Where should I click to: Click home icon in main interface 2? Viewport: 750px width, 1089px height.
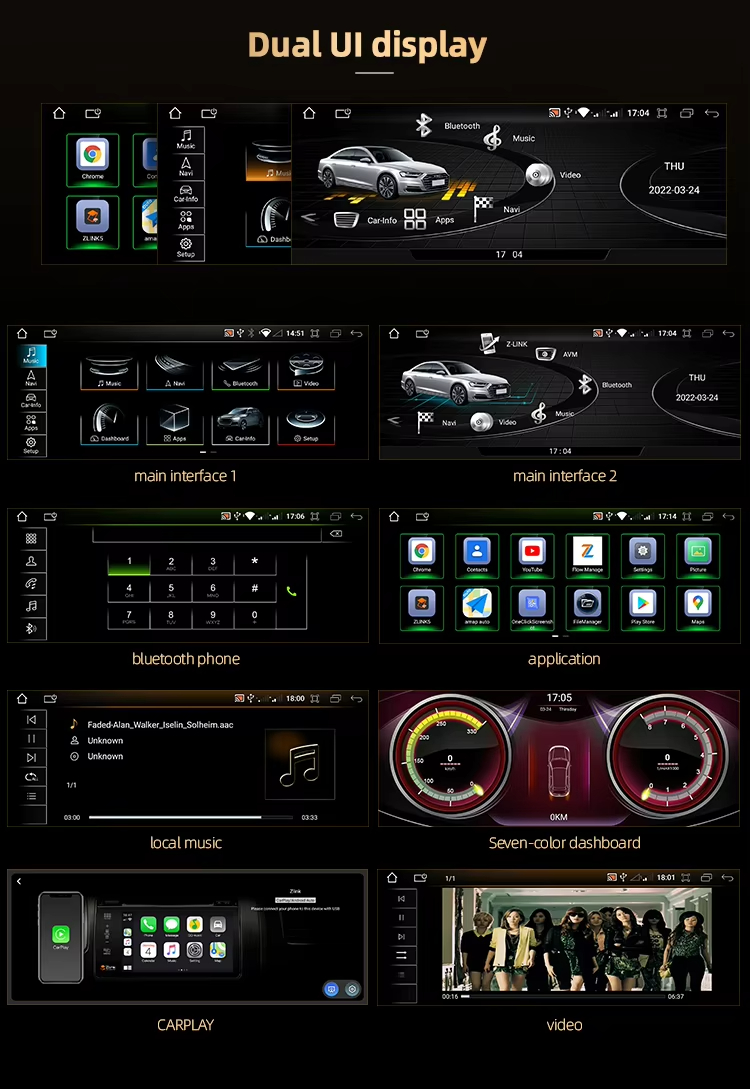(394, 333)
